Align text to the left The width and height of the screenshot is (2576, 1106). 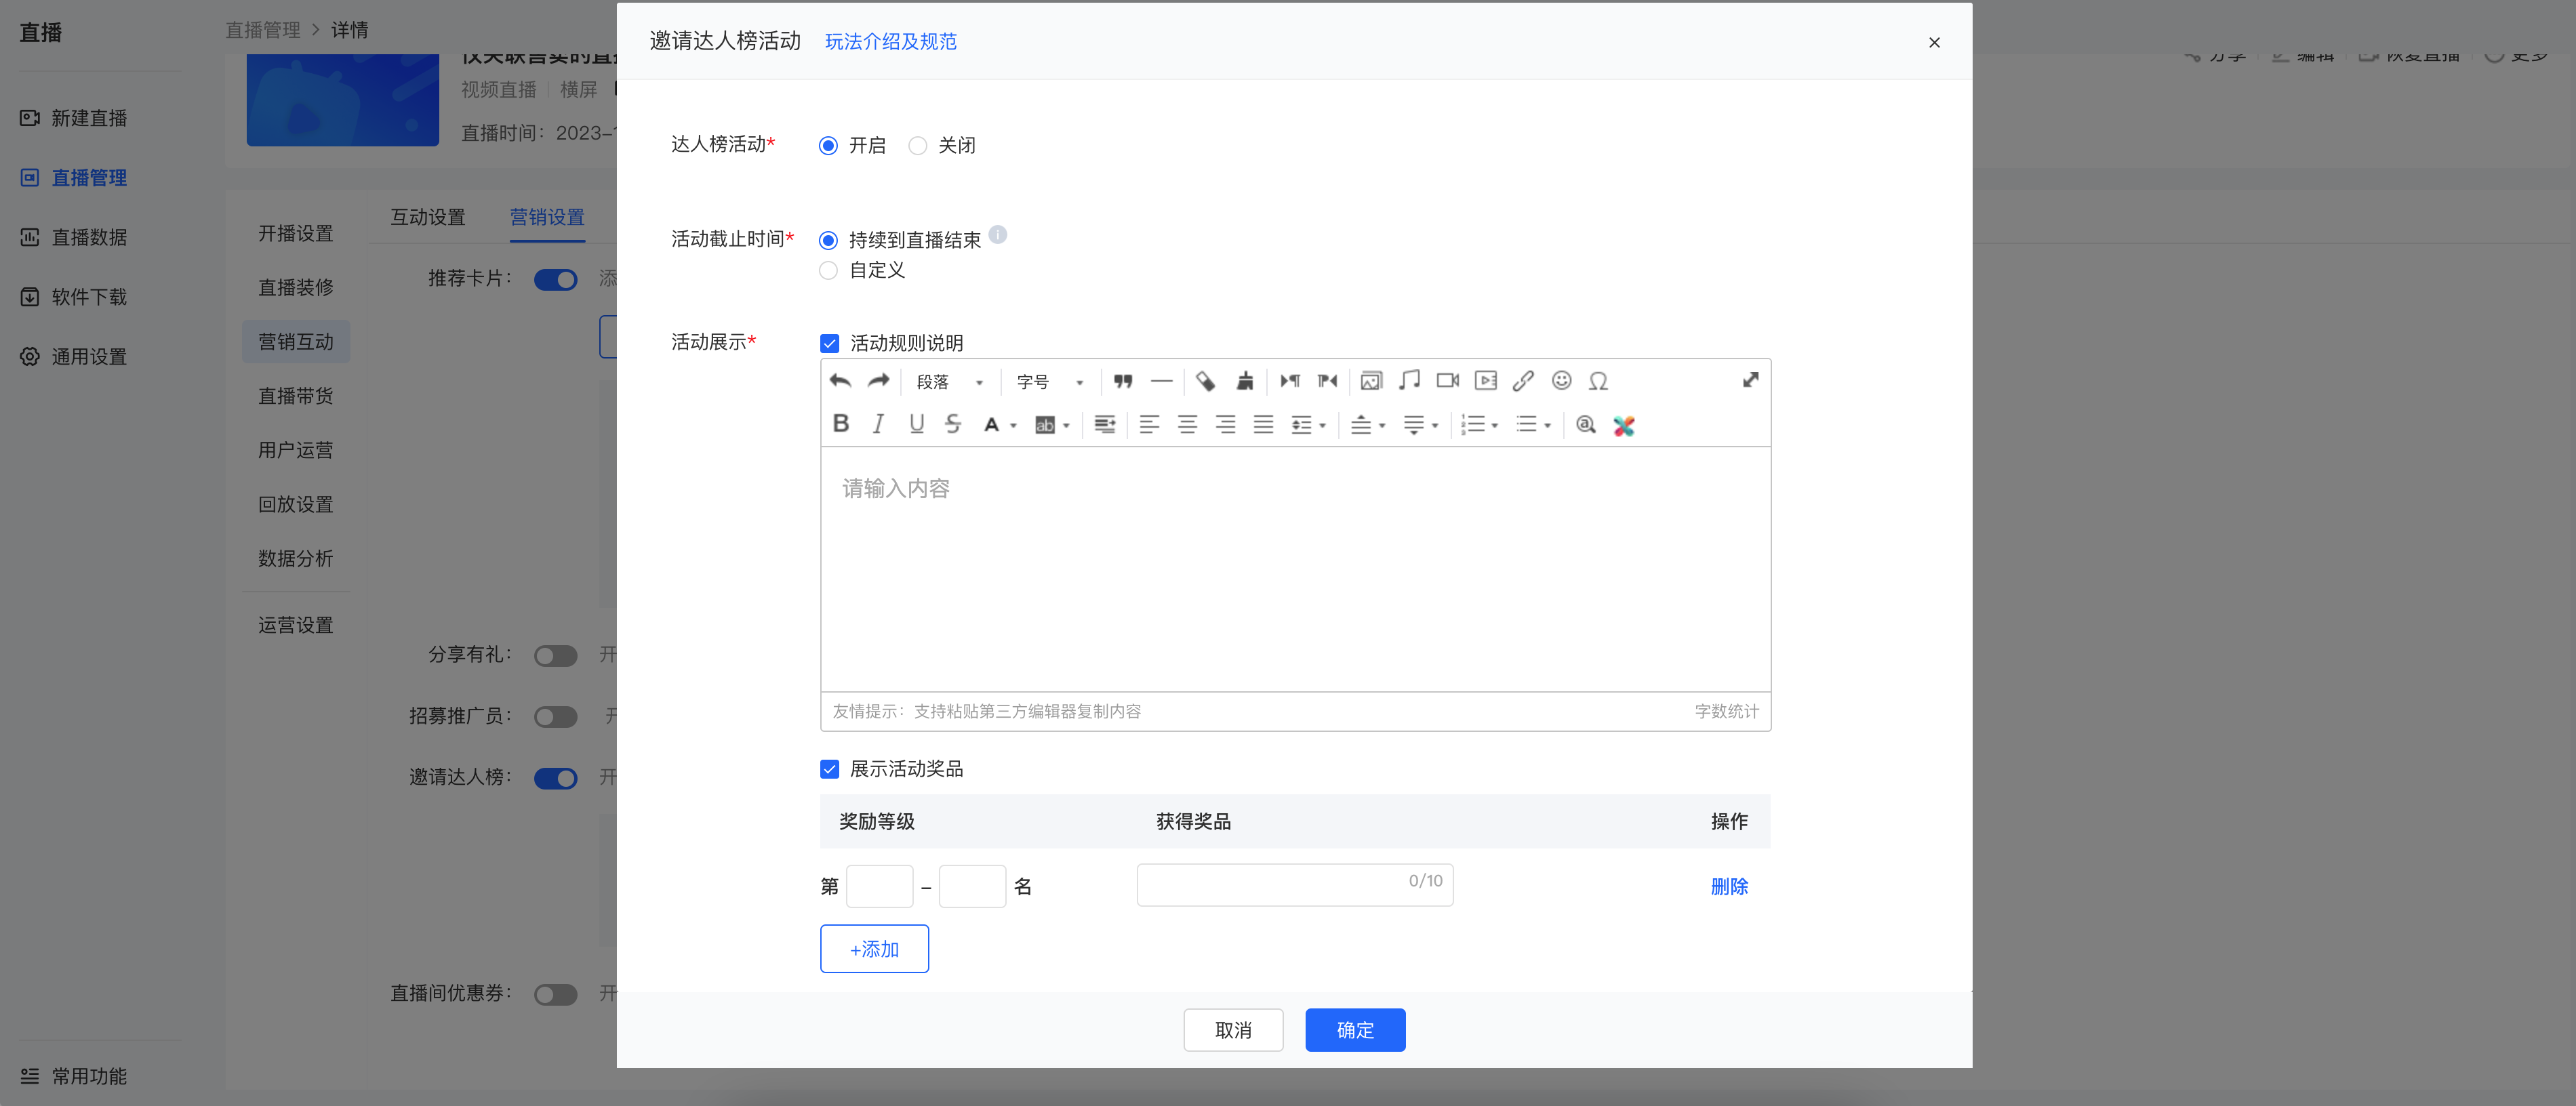pos(1149,425)
